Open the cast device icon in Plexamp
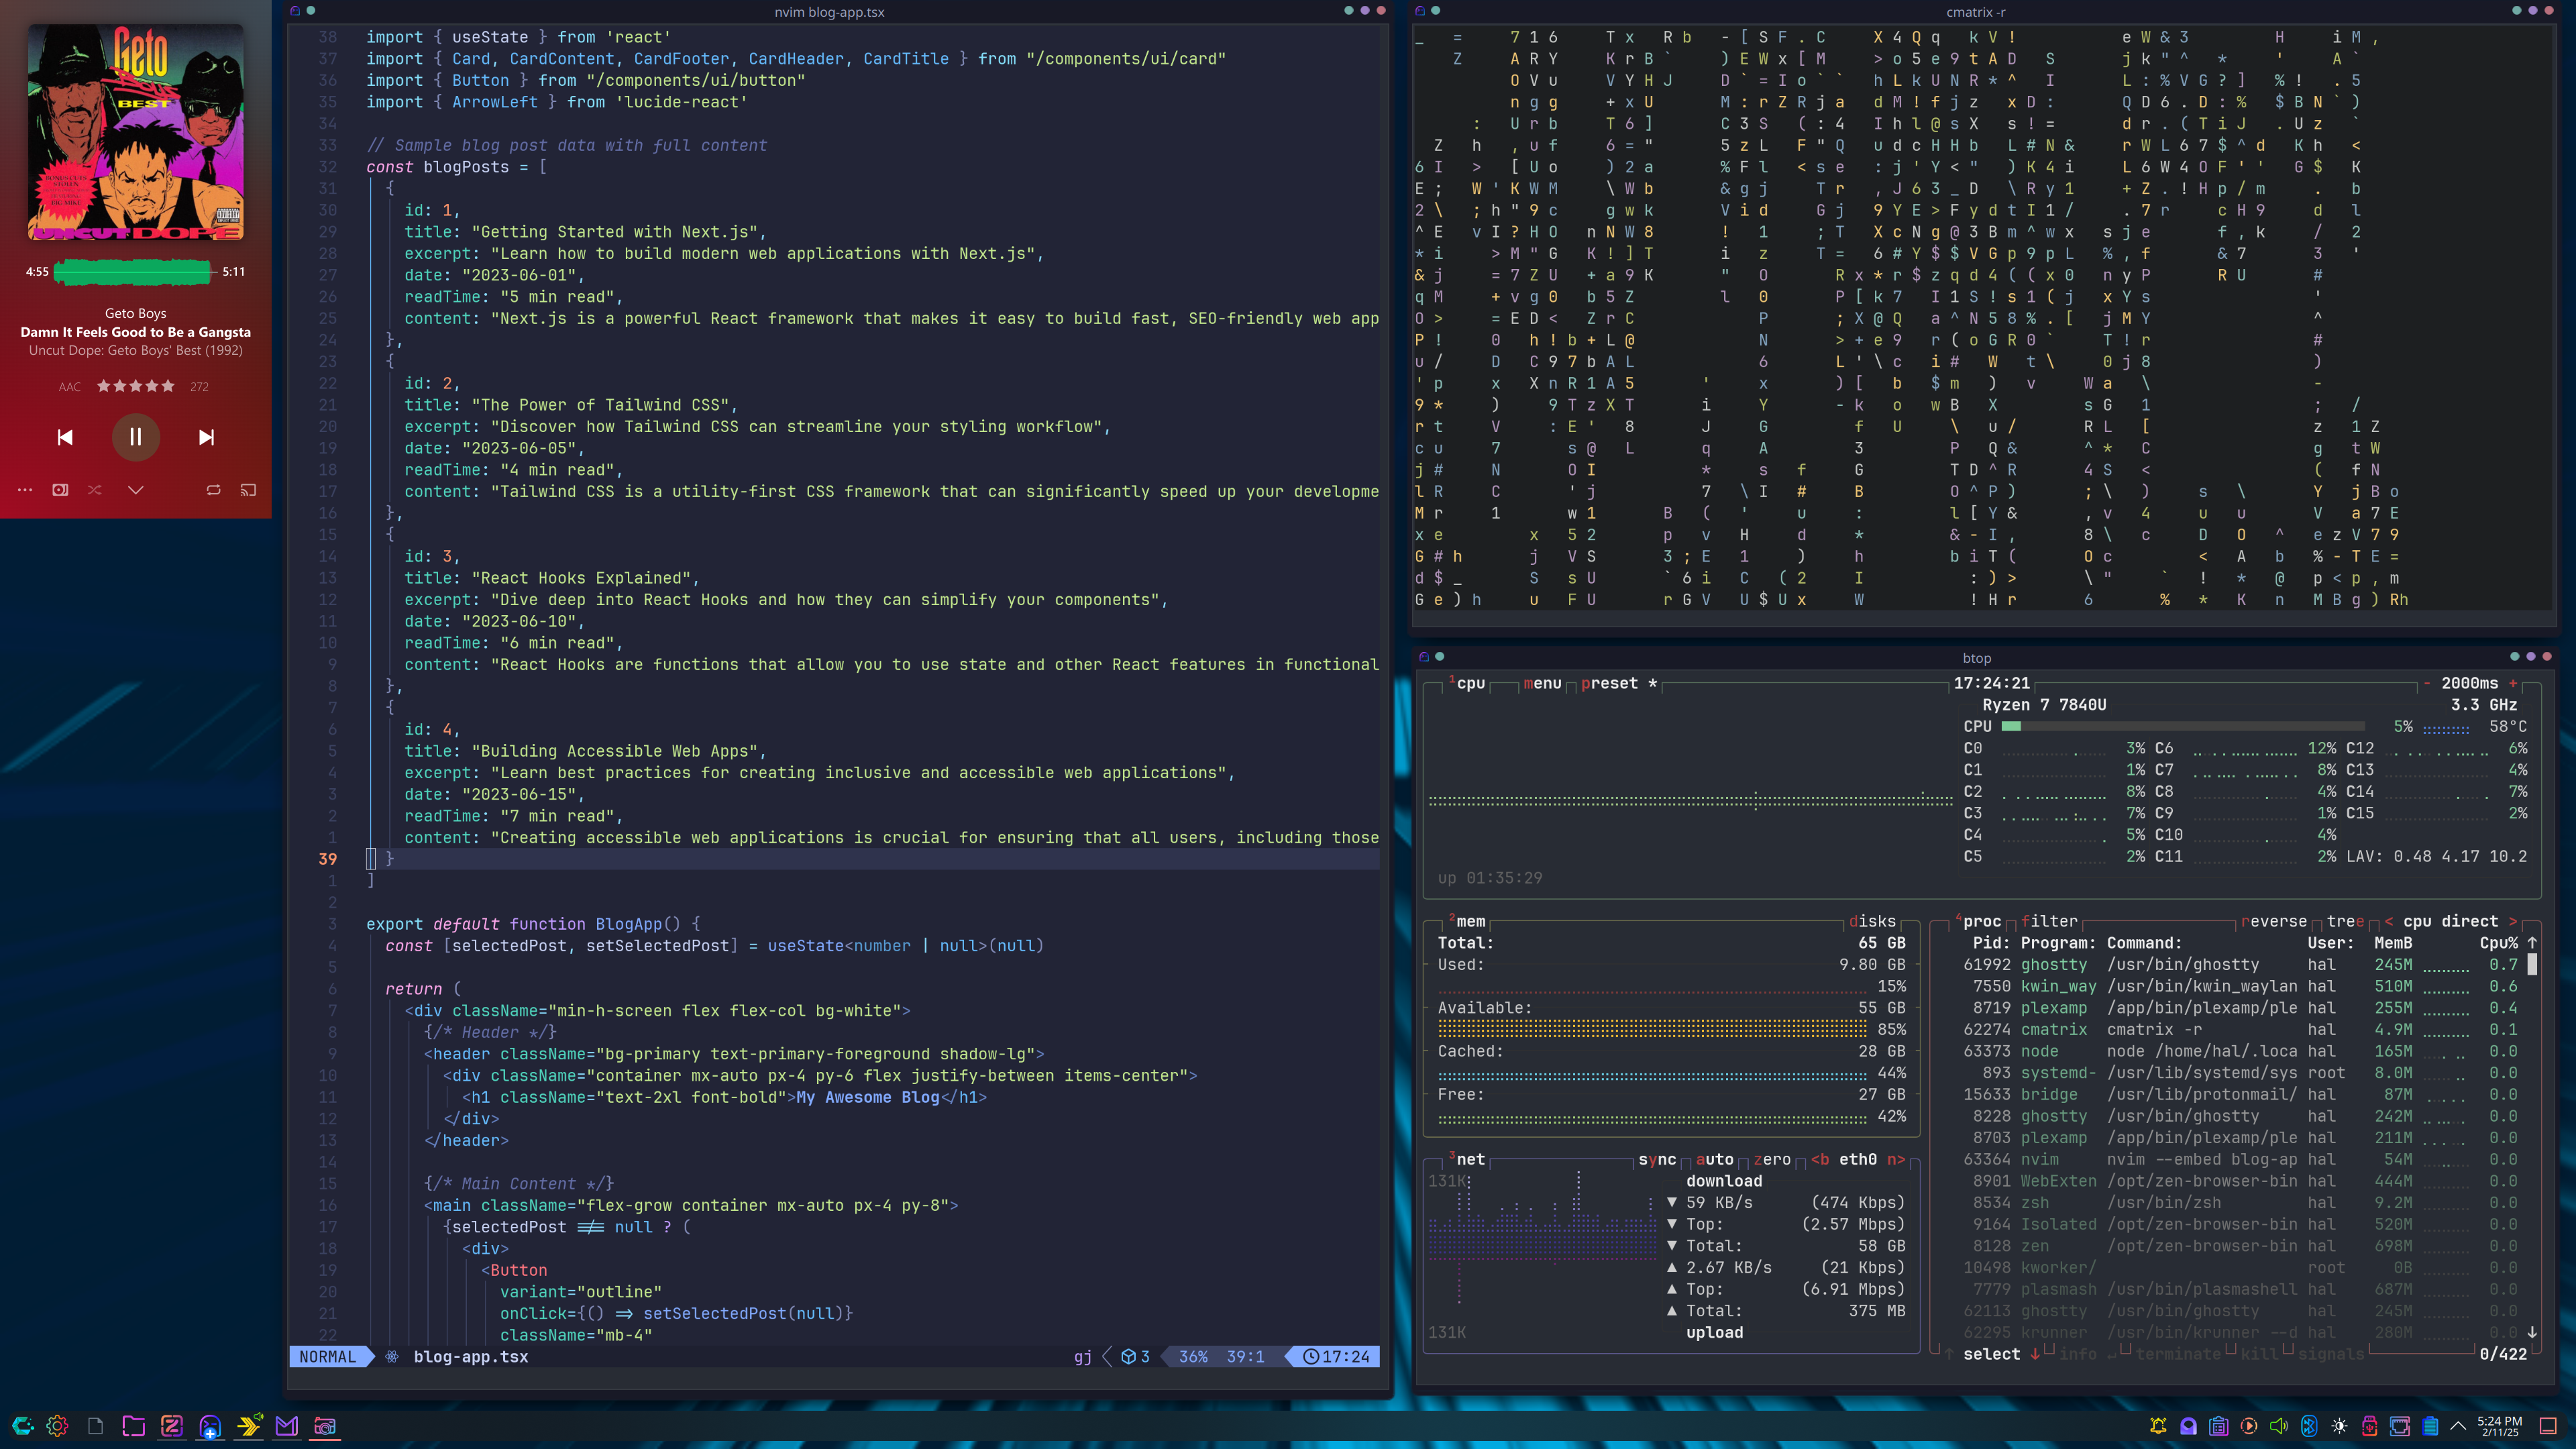Viewport: 2576px width, 1449px height. click(x=248, y=490)
